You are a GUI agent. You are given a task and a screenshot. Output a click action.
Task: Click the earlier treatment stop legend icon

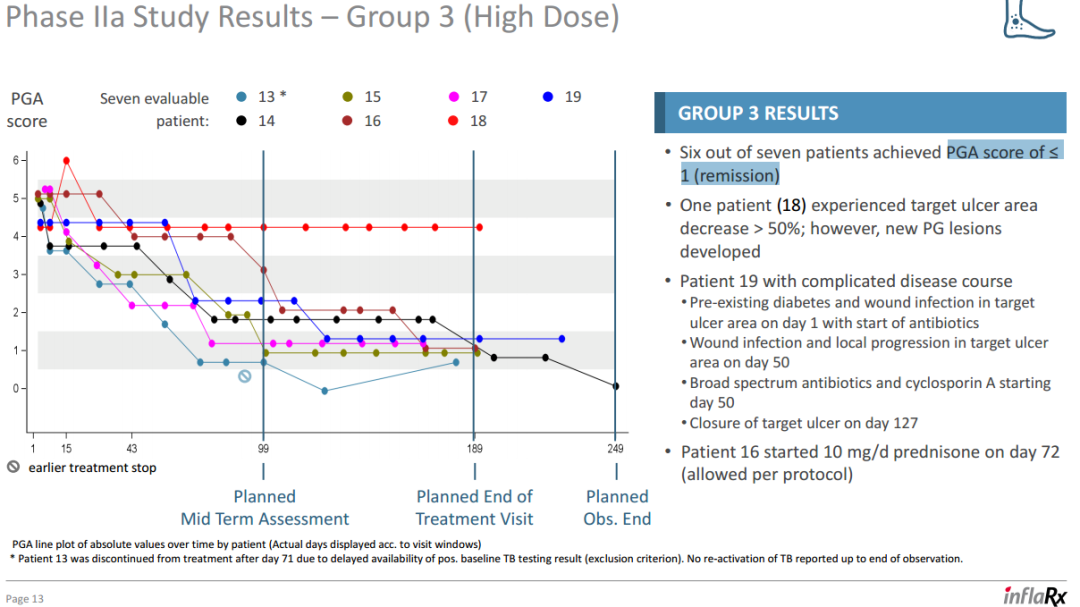13,467
